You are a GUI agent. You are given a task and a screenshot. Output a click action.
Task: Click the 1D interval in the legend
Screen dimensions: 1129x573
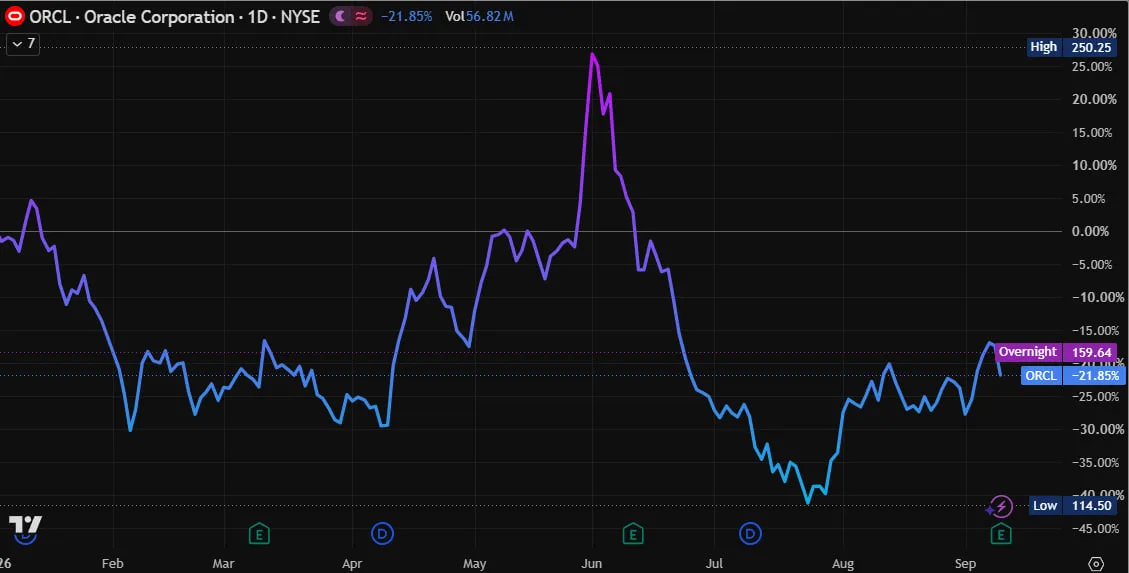click(x=258, y=17)
